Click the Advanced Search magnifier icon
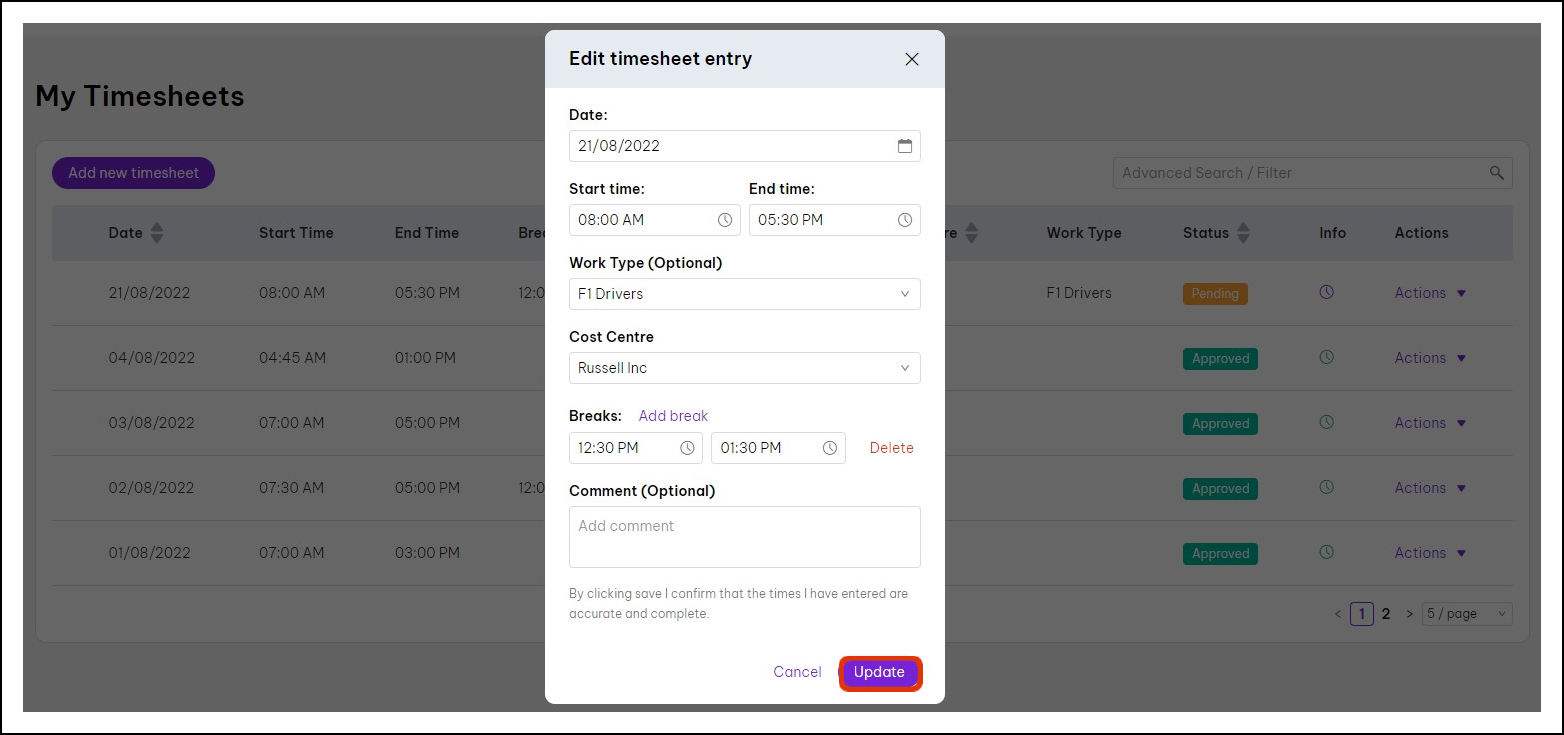The image size is (1564, 735). (1496, 173)
